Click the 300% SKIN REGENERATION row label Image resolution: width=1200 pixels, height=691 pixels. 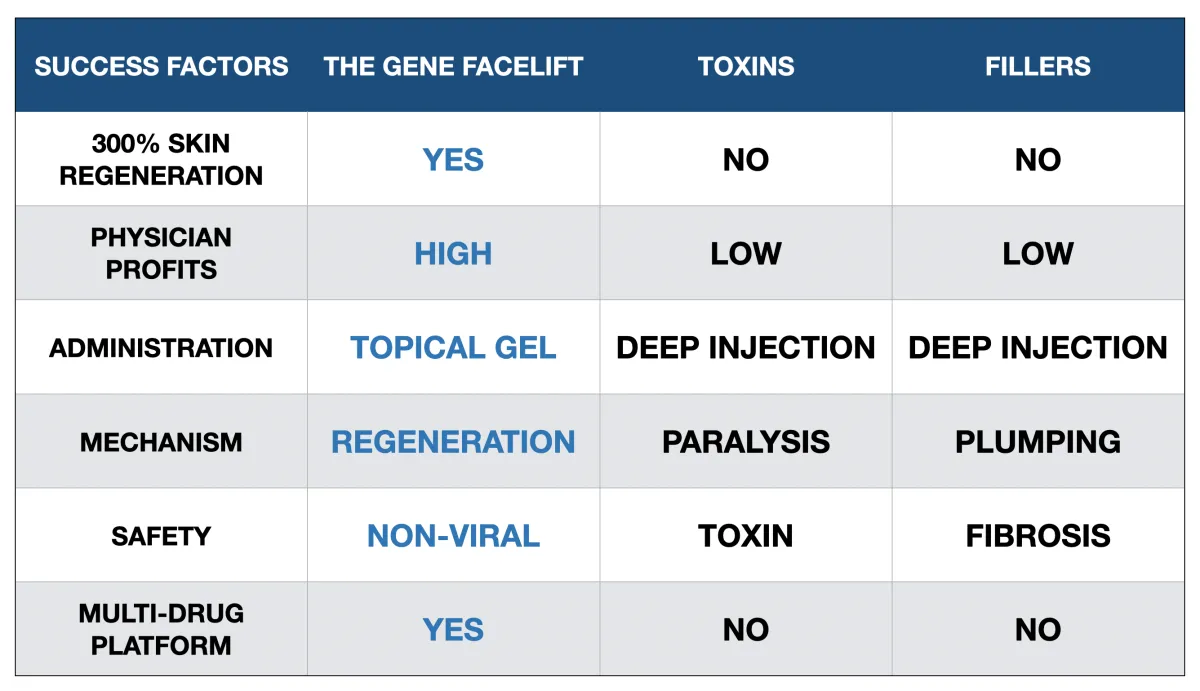click(x=161, y=159)
